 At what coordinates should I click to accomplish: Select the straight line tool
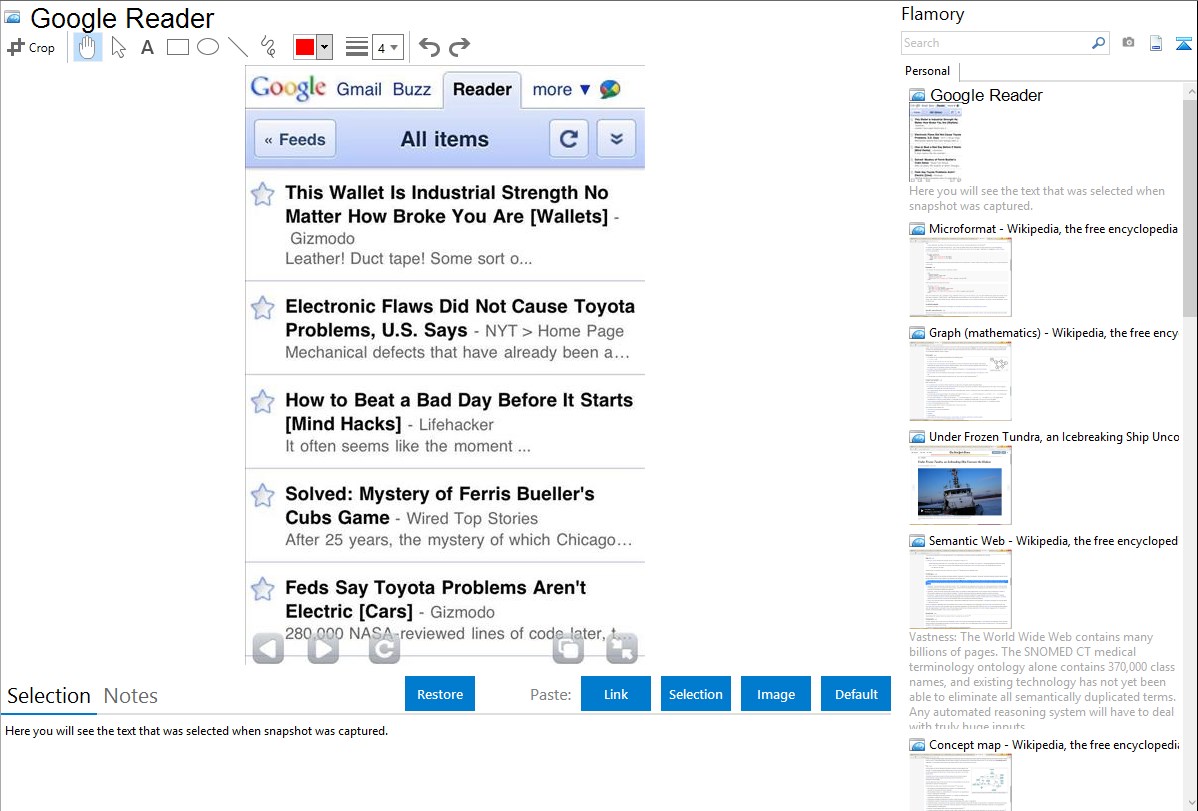238,47
